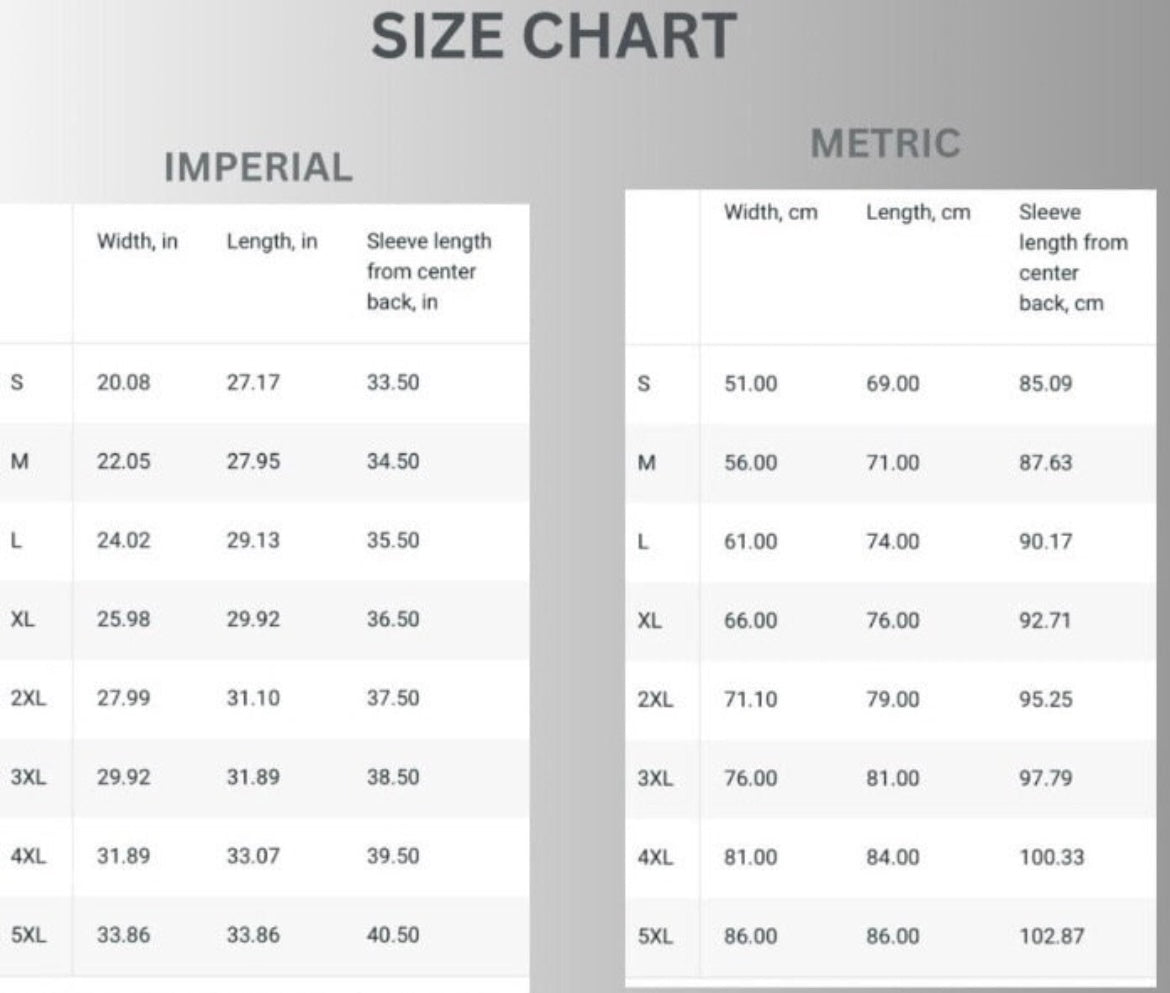Screen dimensions: 1170x993
Task: Click the 2XL row label in Metric table
Action: (x=654, y=699)
